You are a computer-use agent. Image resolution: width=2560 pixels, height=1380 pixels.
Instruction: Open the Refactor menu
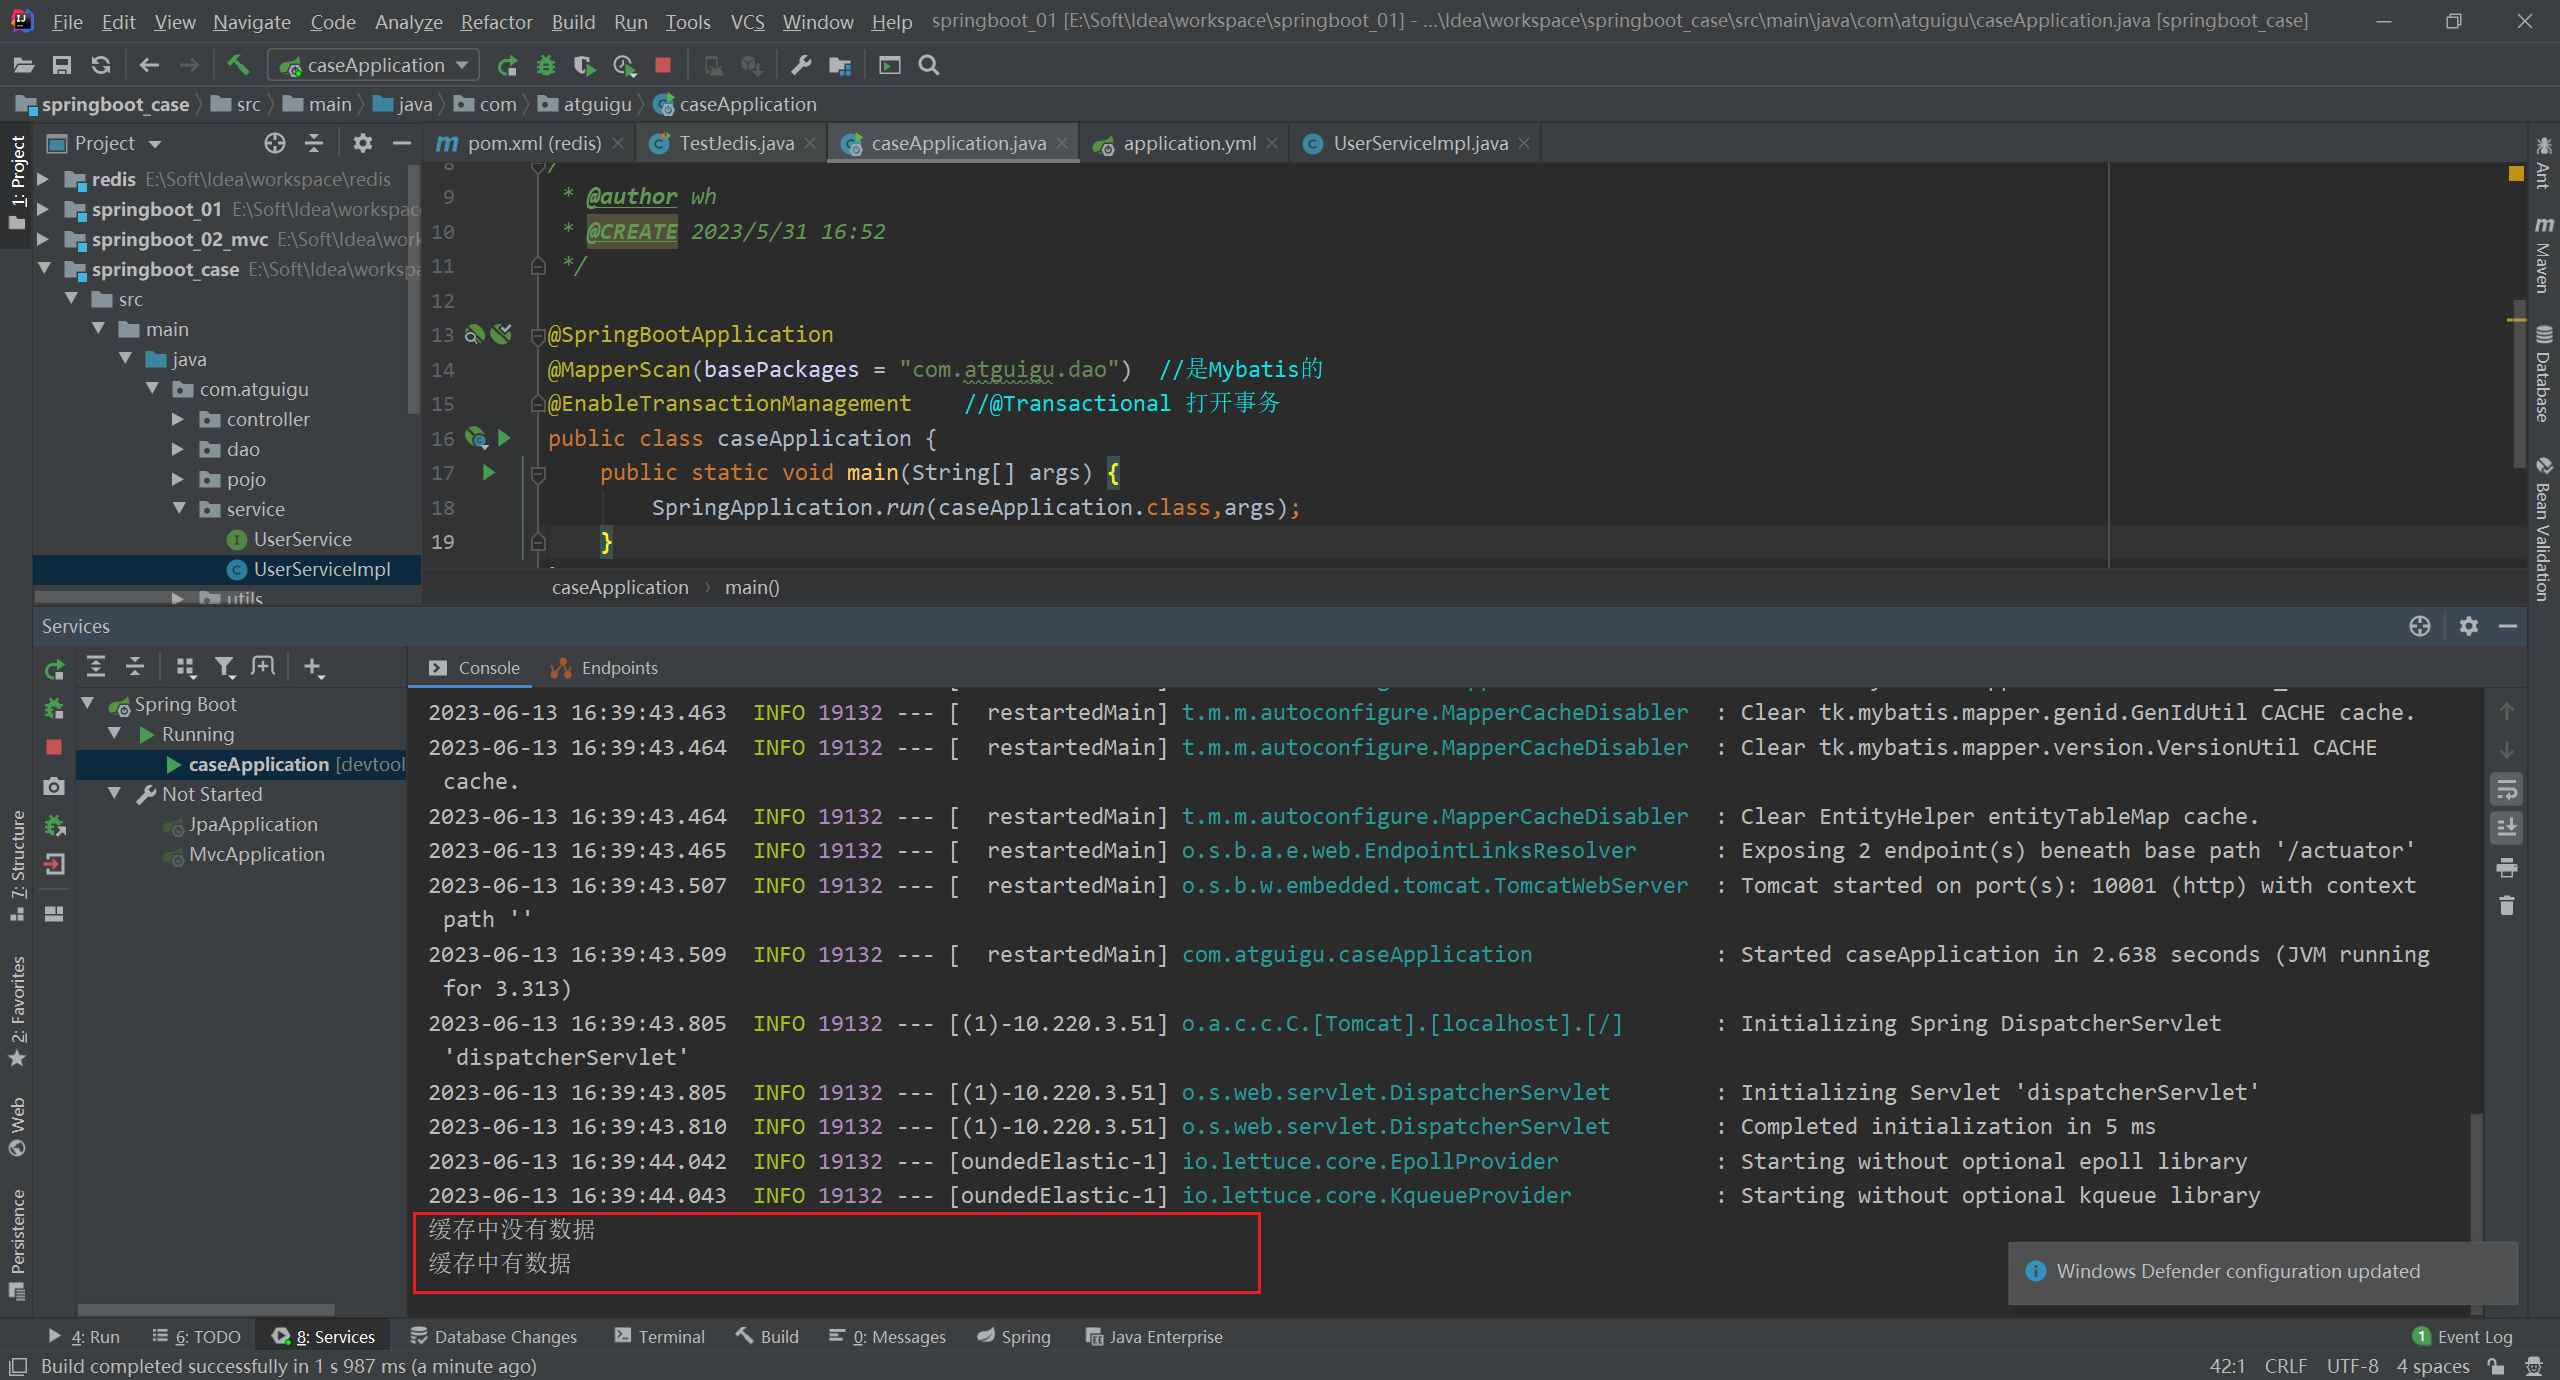click(x=496, y=21)
